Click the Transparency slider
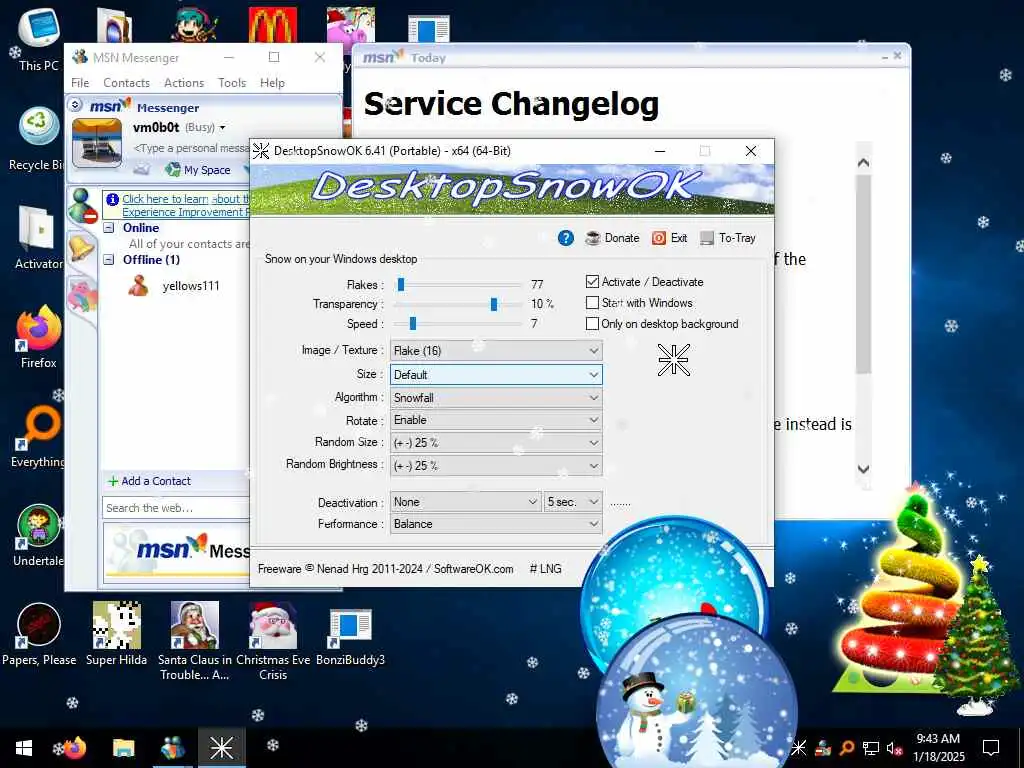Image resolution: width=1024 pixels, height=768 pixels. point(460,304)
